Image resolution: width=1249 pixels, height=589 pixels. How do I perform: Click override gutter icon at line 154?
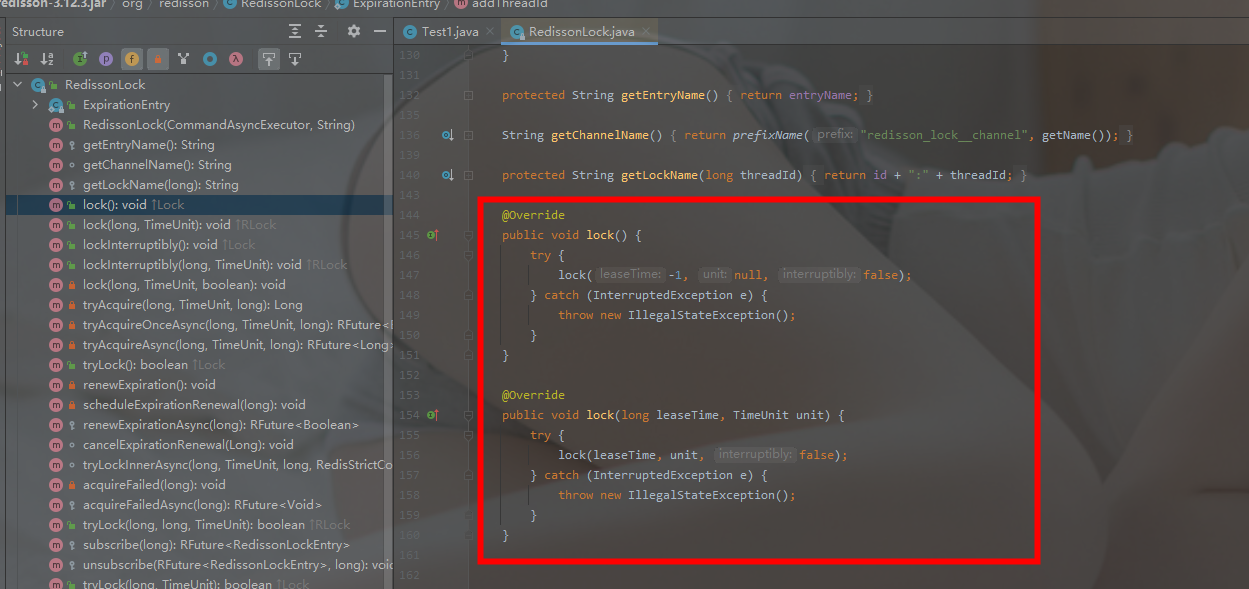(x=432, y=415)
